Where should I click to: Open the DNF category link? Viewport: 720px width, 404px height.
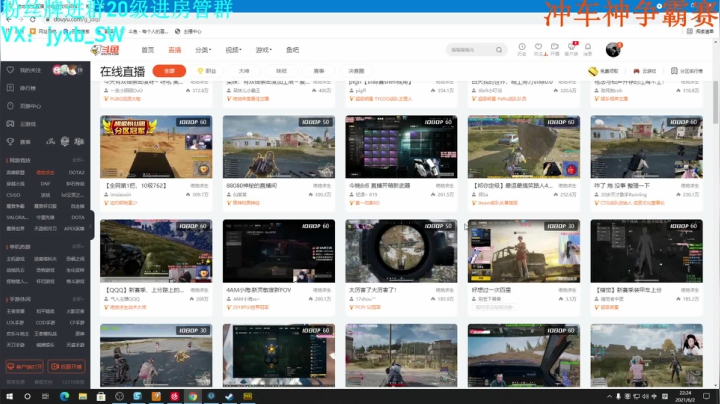pyautogui.click(x=45, y=184)
